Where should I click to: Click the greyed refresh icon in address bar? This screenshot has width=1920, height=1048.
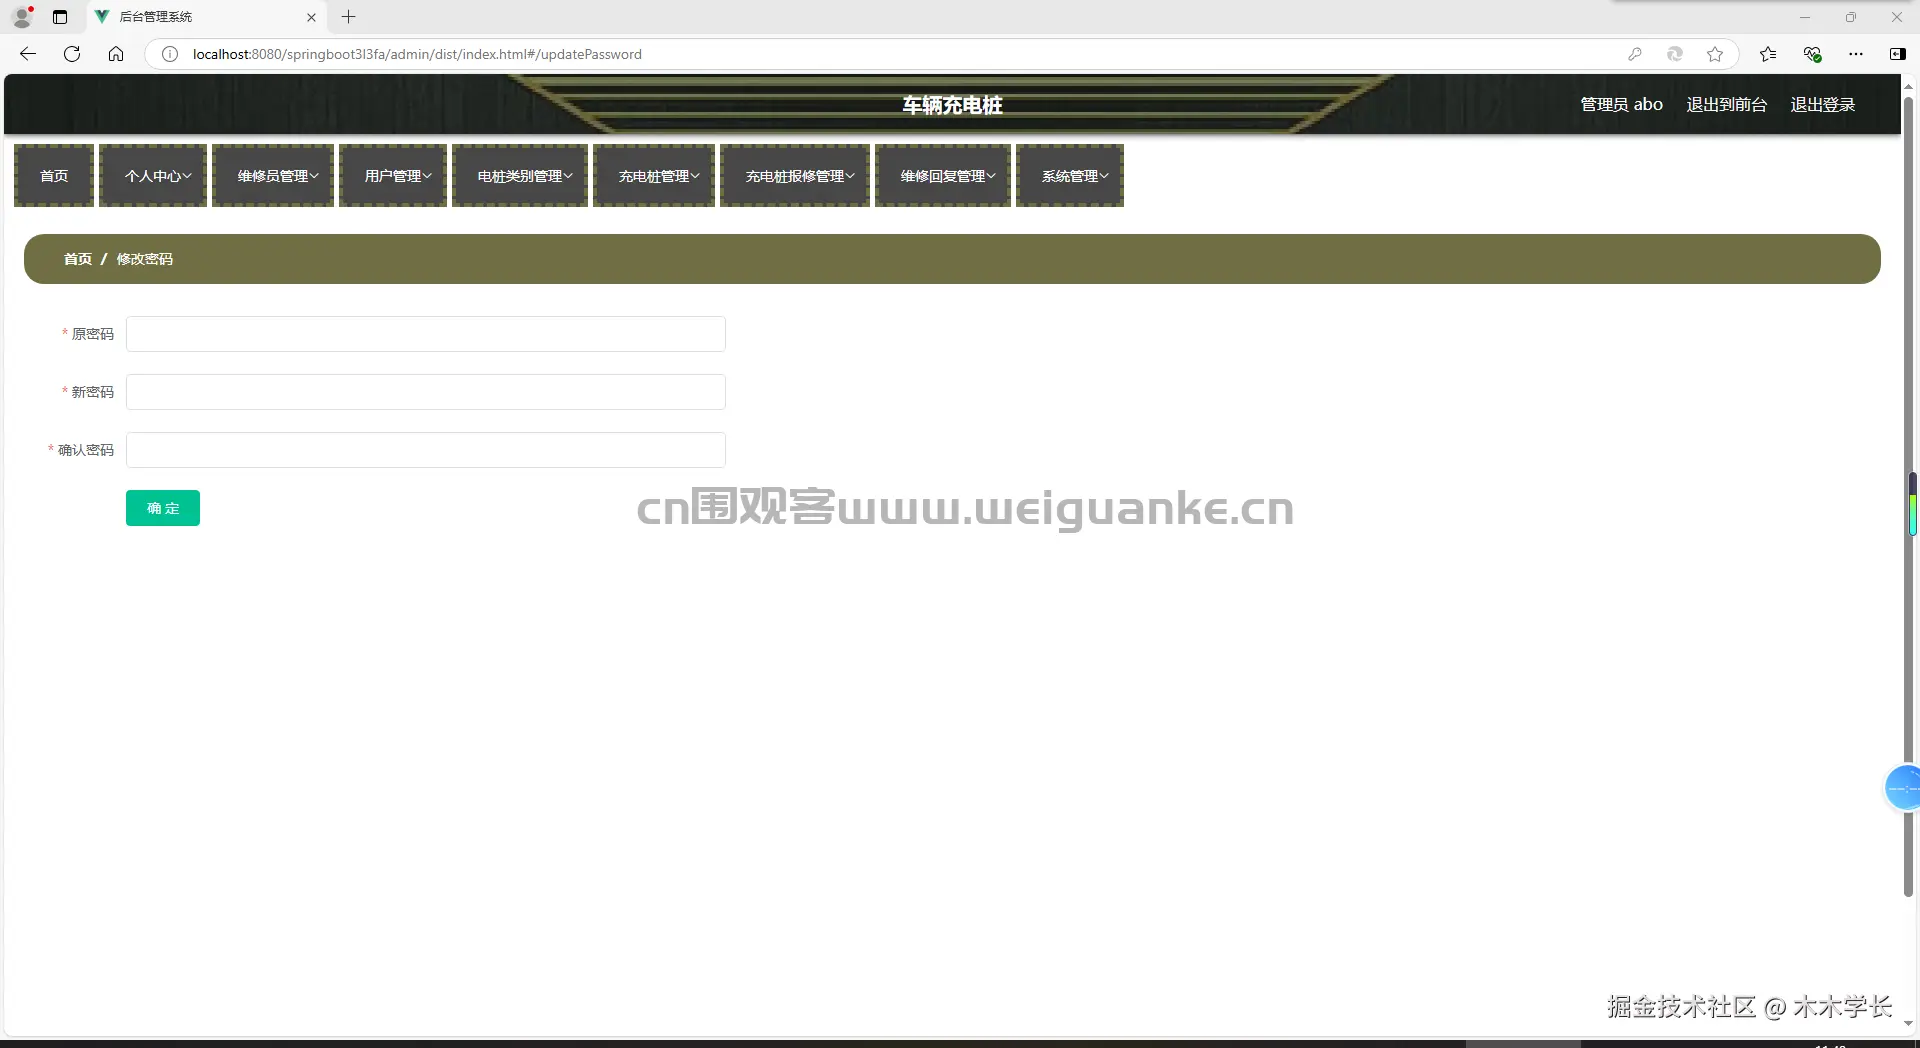pyautogui.click(x=1675, y=54)
